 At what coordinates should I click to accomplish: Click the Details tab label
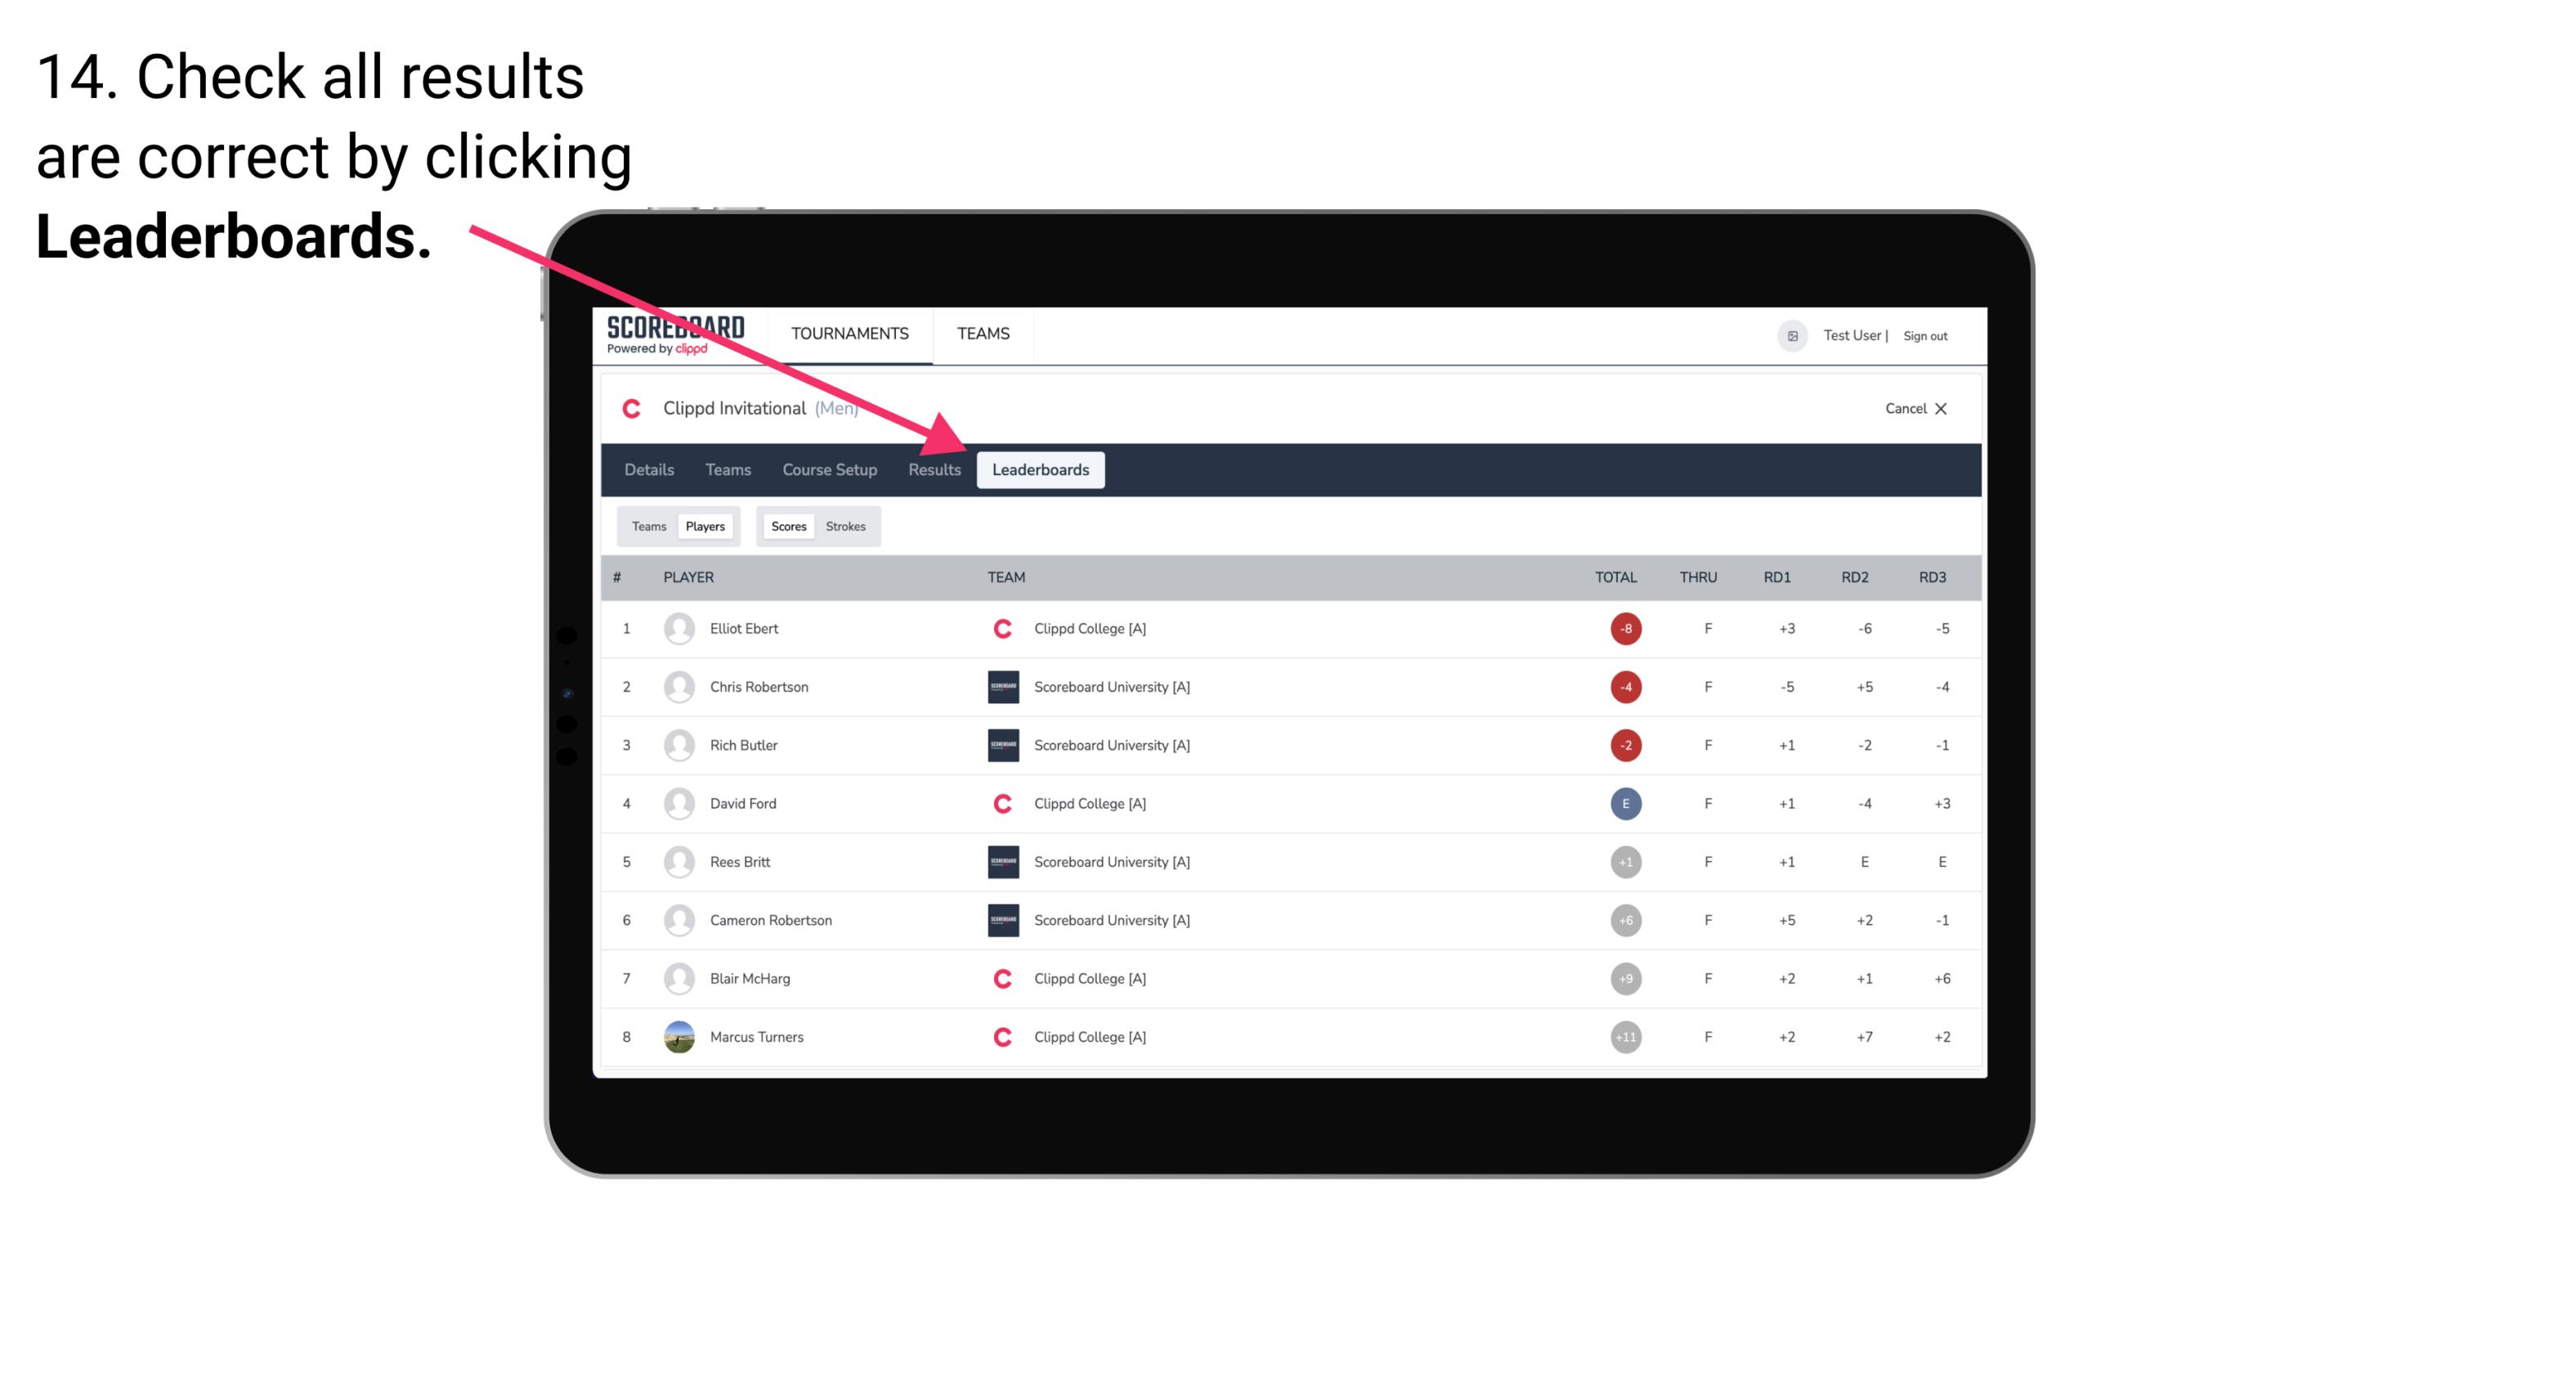648,469
